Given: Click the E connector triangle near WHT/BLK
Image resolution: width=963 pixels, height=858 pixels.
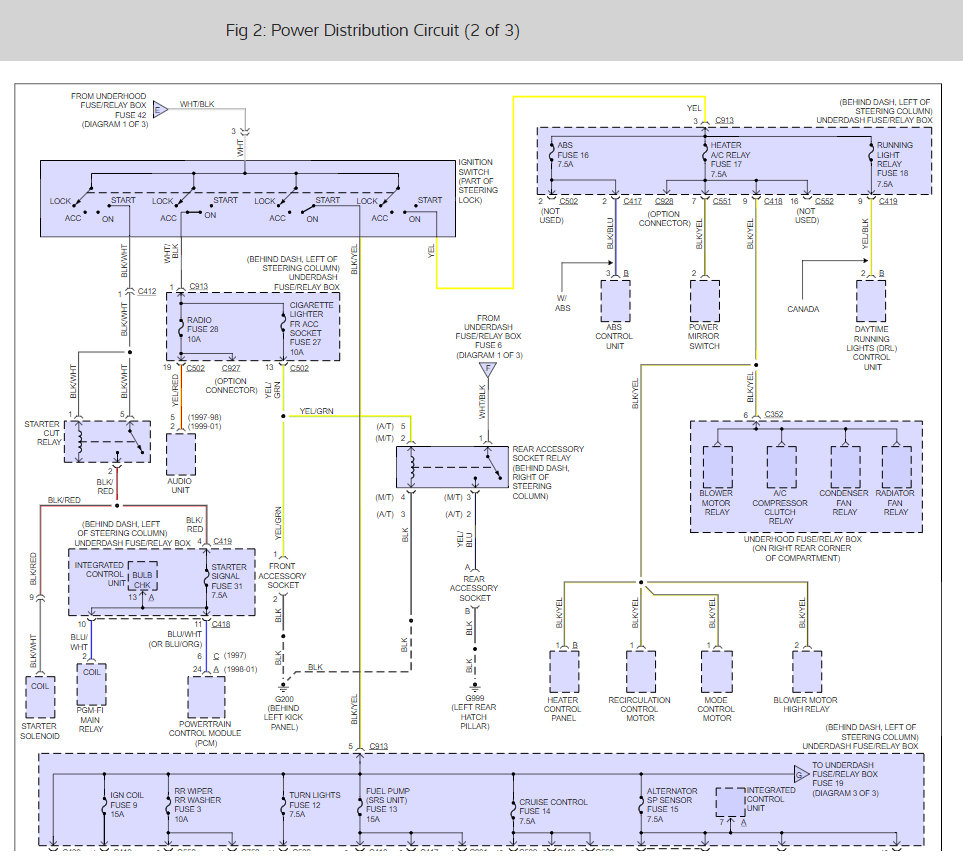Looking at the screenshot, I should pyautogui.click(x=160, y=110).
